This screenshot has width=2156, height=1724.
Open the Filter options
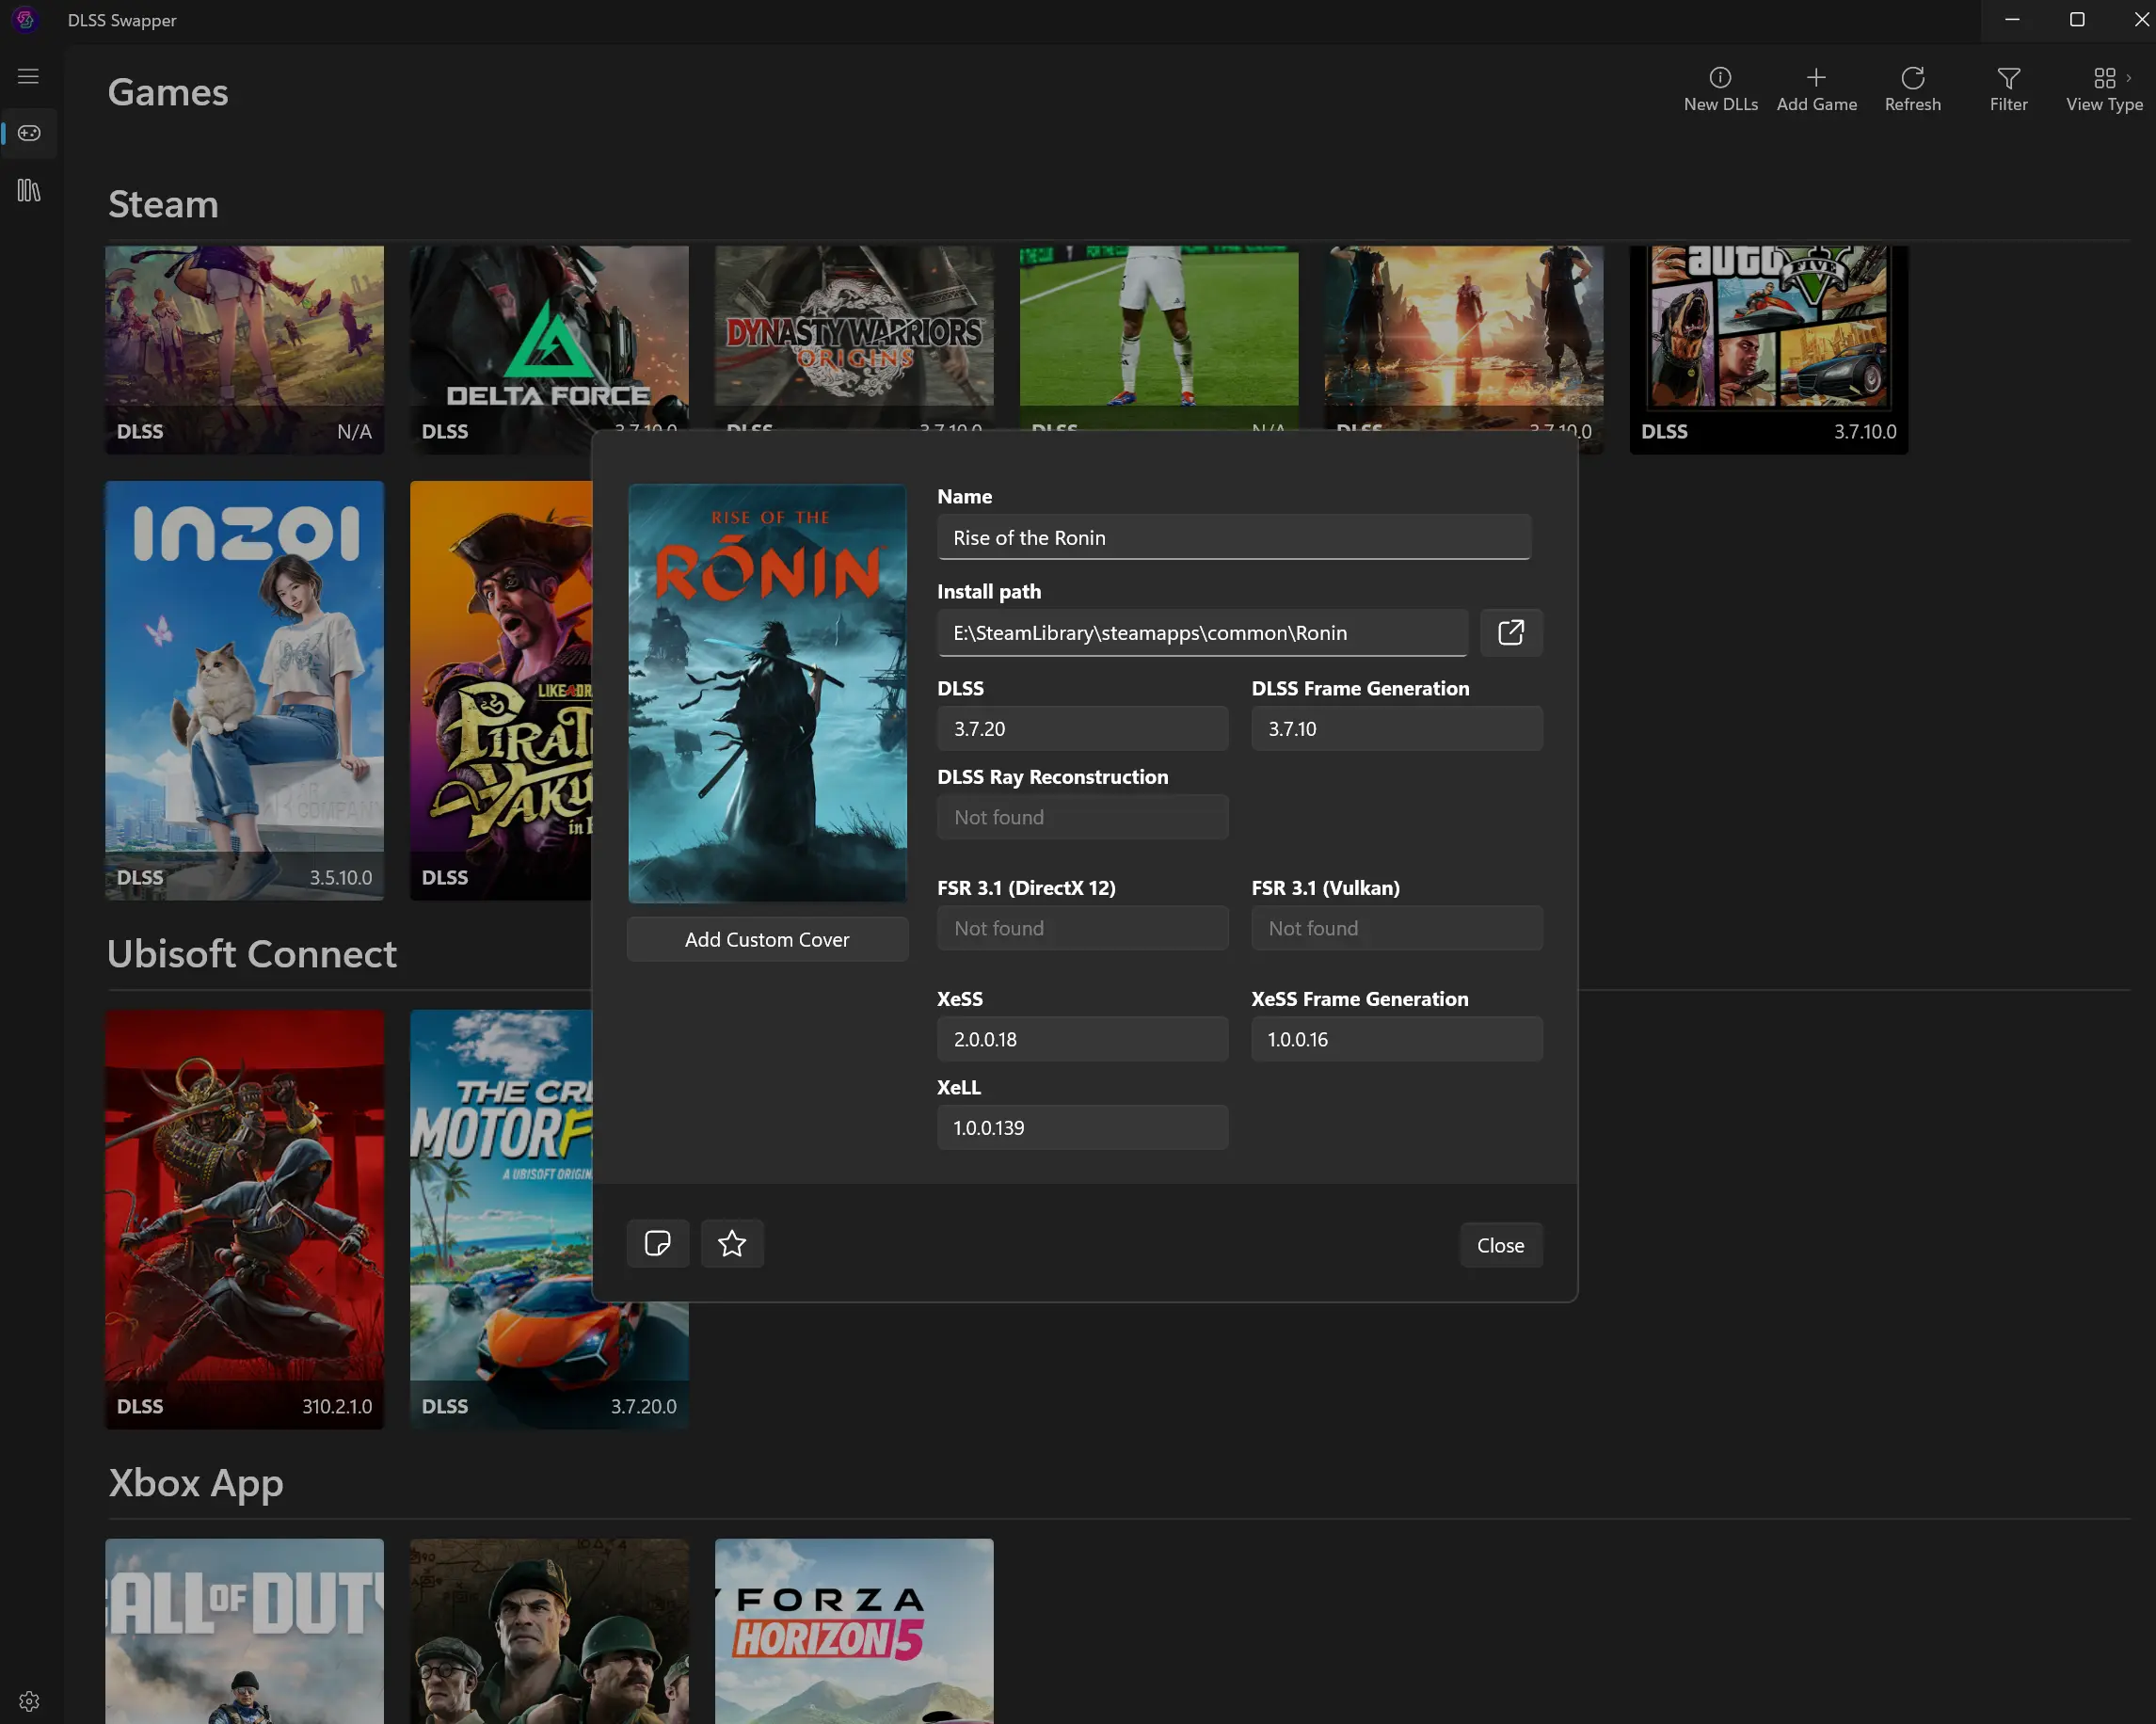(x=2008, y=89)
